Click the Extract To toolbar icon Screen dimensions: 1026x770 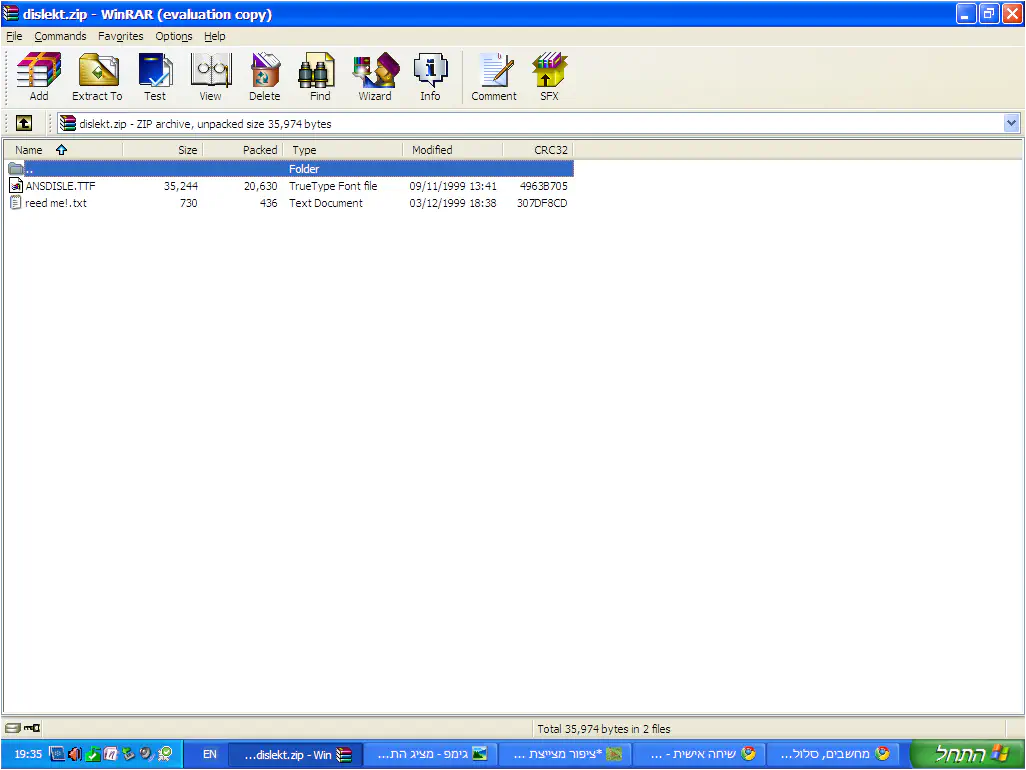(x=97, y=76)
